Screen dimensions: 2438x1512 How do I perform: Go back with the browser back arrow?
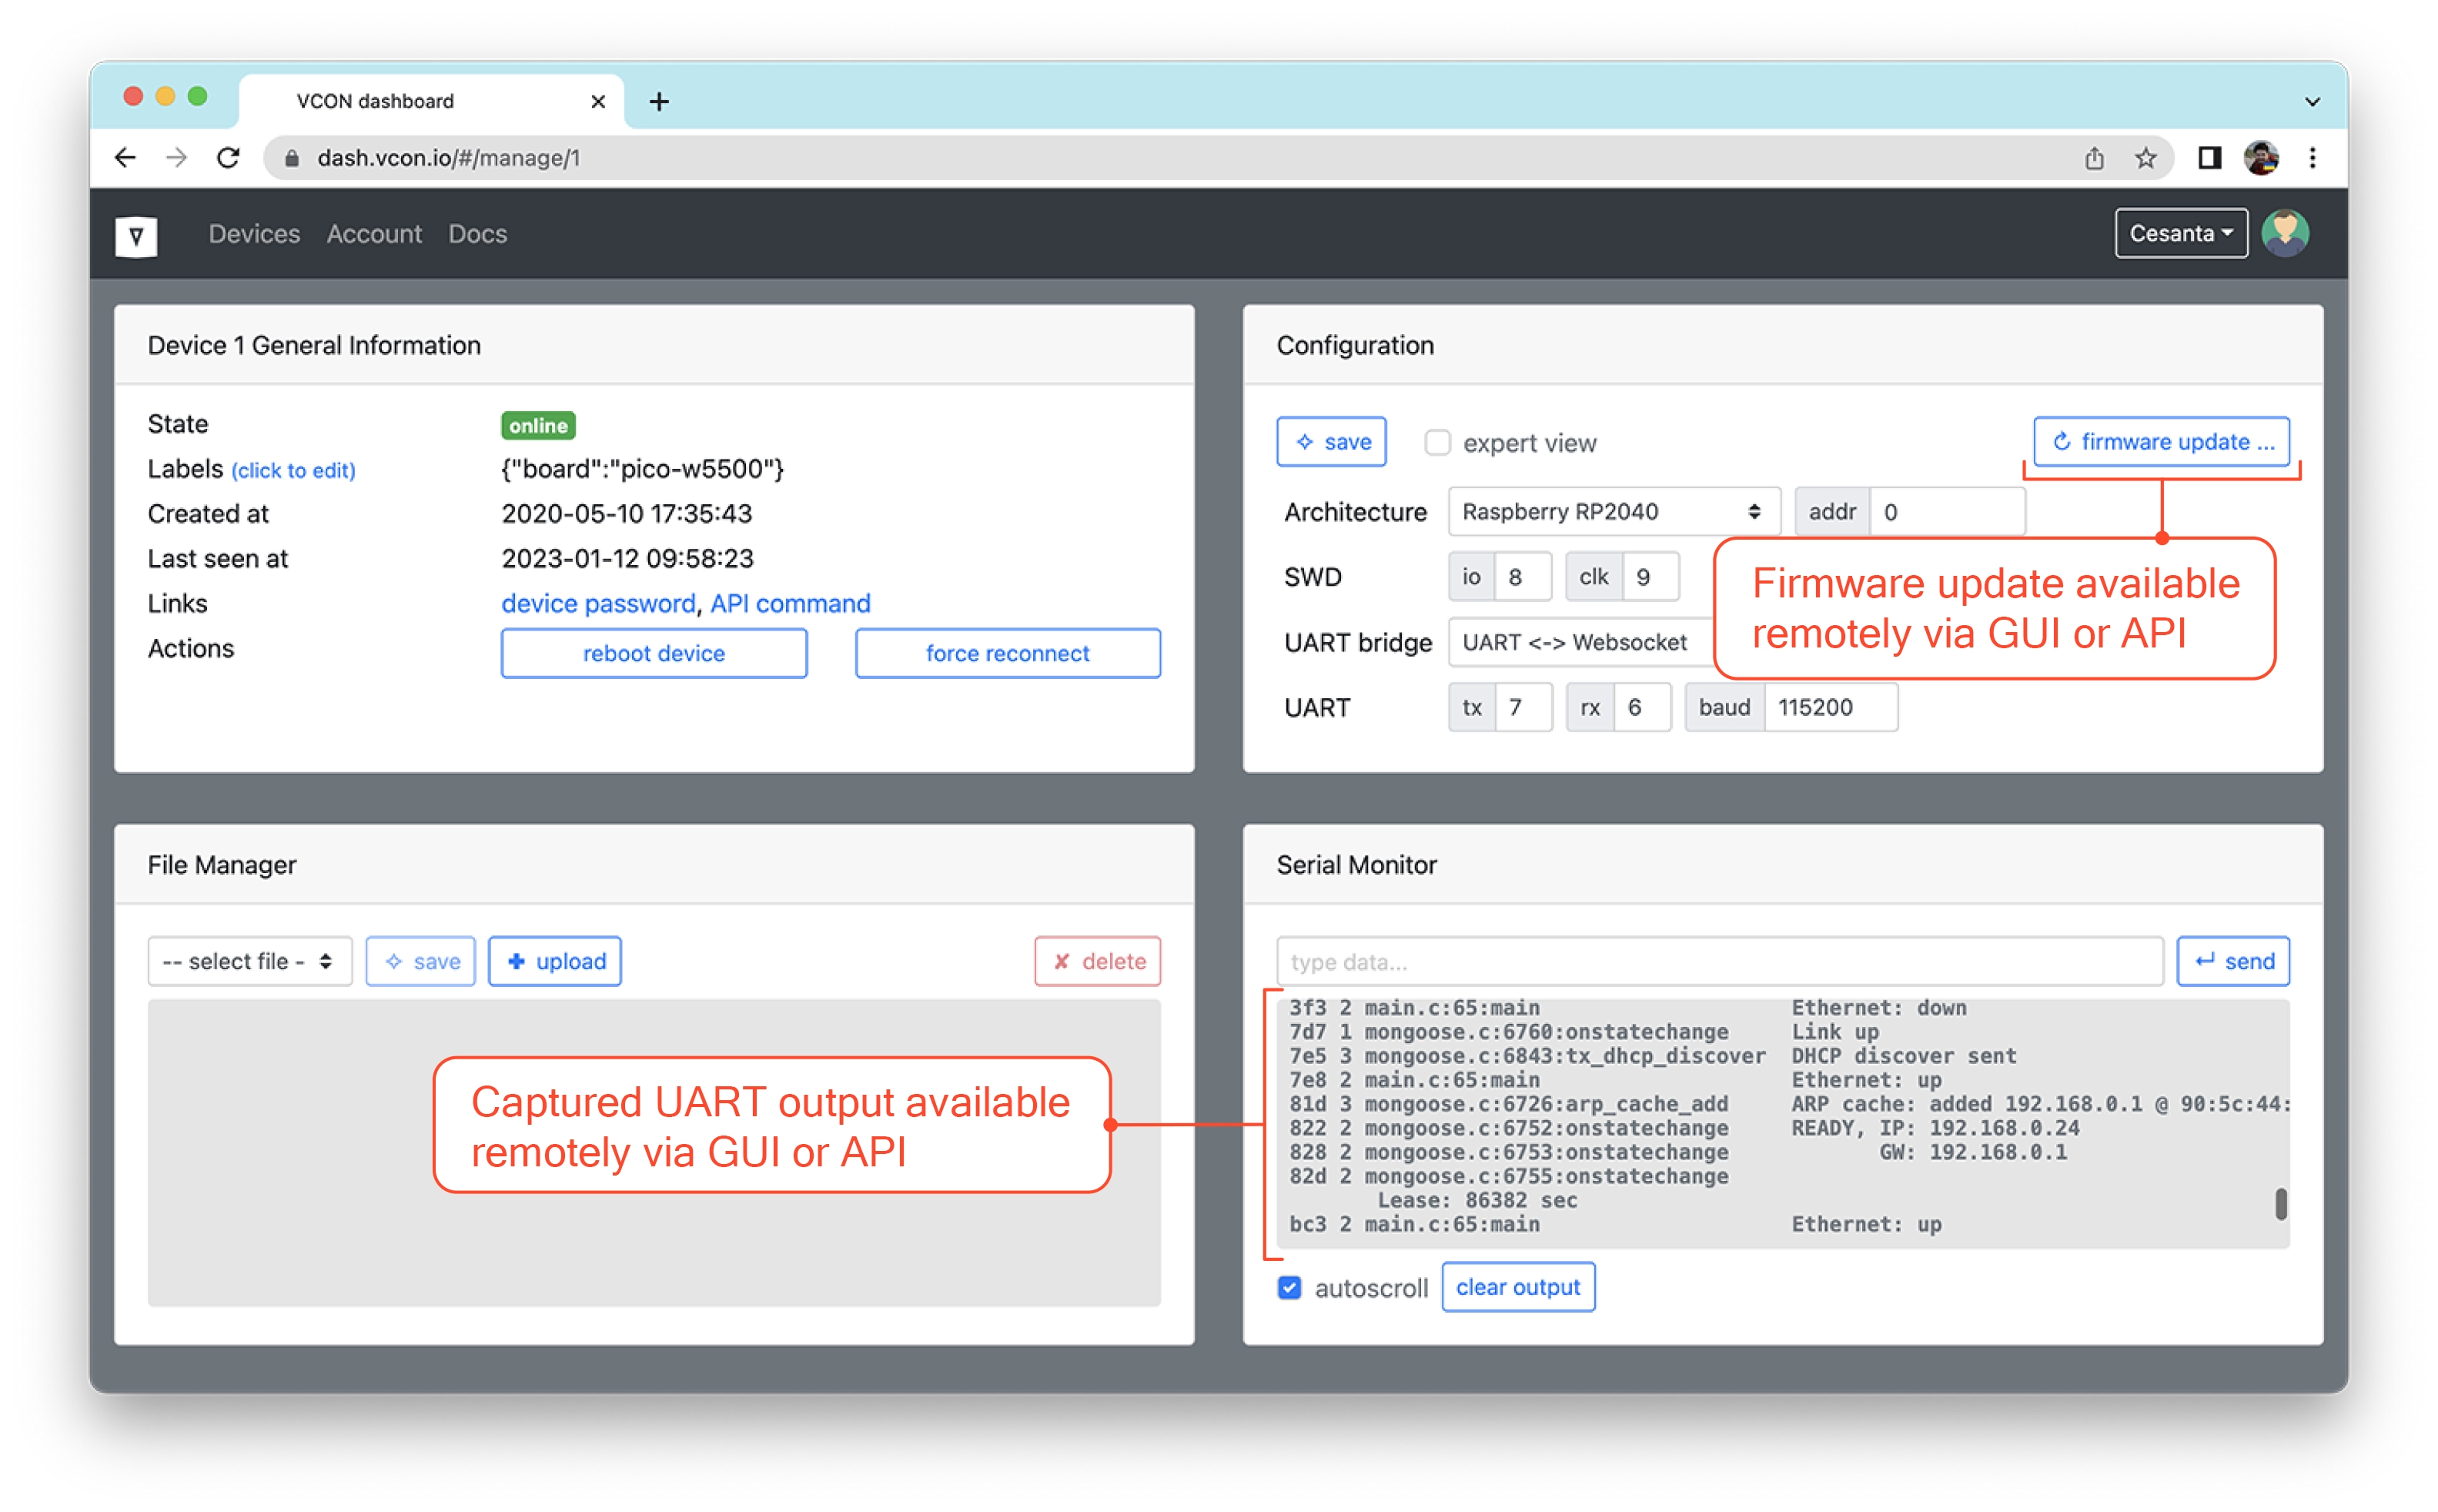(x=125, y=158)
